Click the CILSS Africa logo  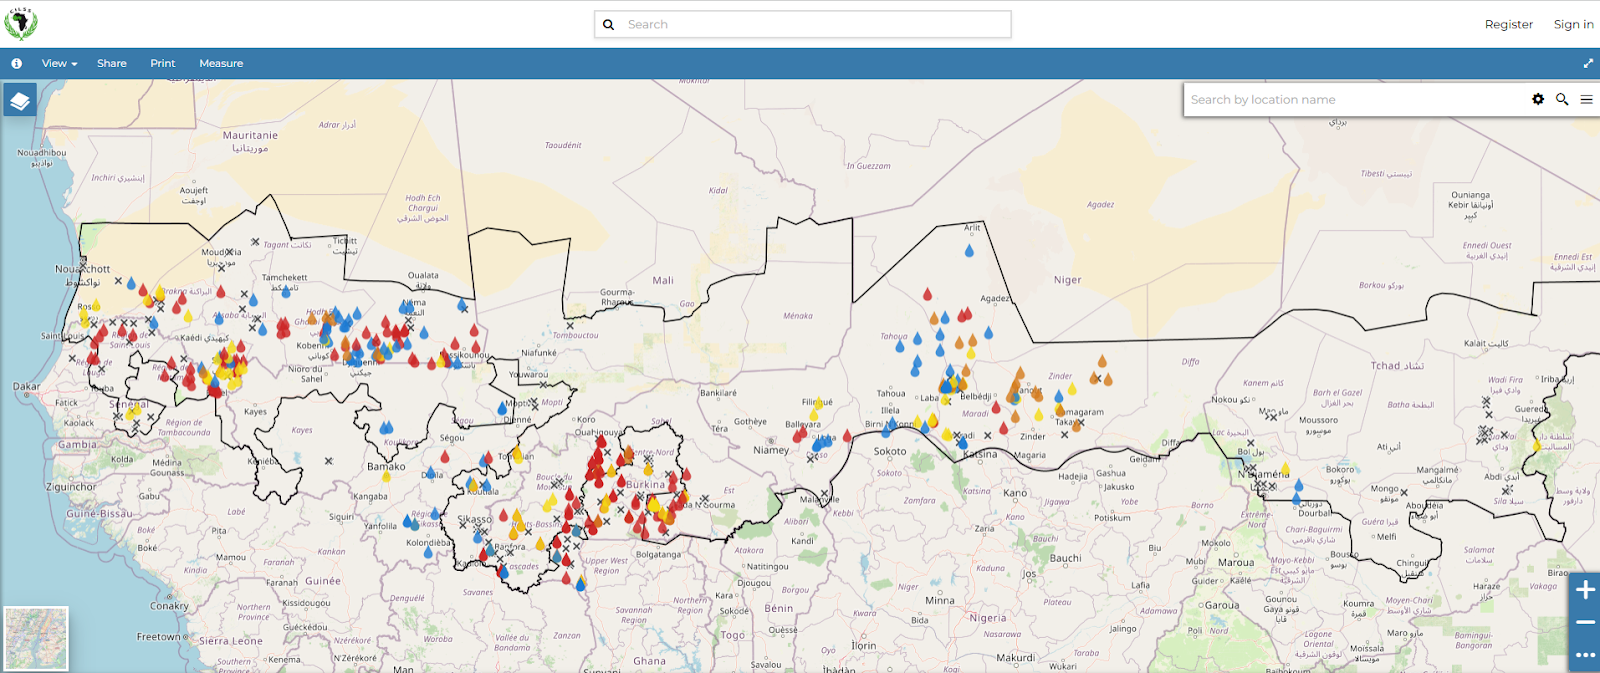click(x=20, y=23)
